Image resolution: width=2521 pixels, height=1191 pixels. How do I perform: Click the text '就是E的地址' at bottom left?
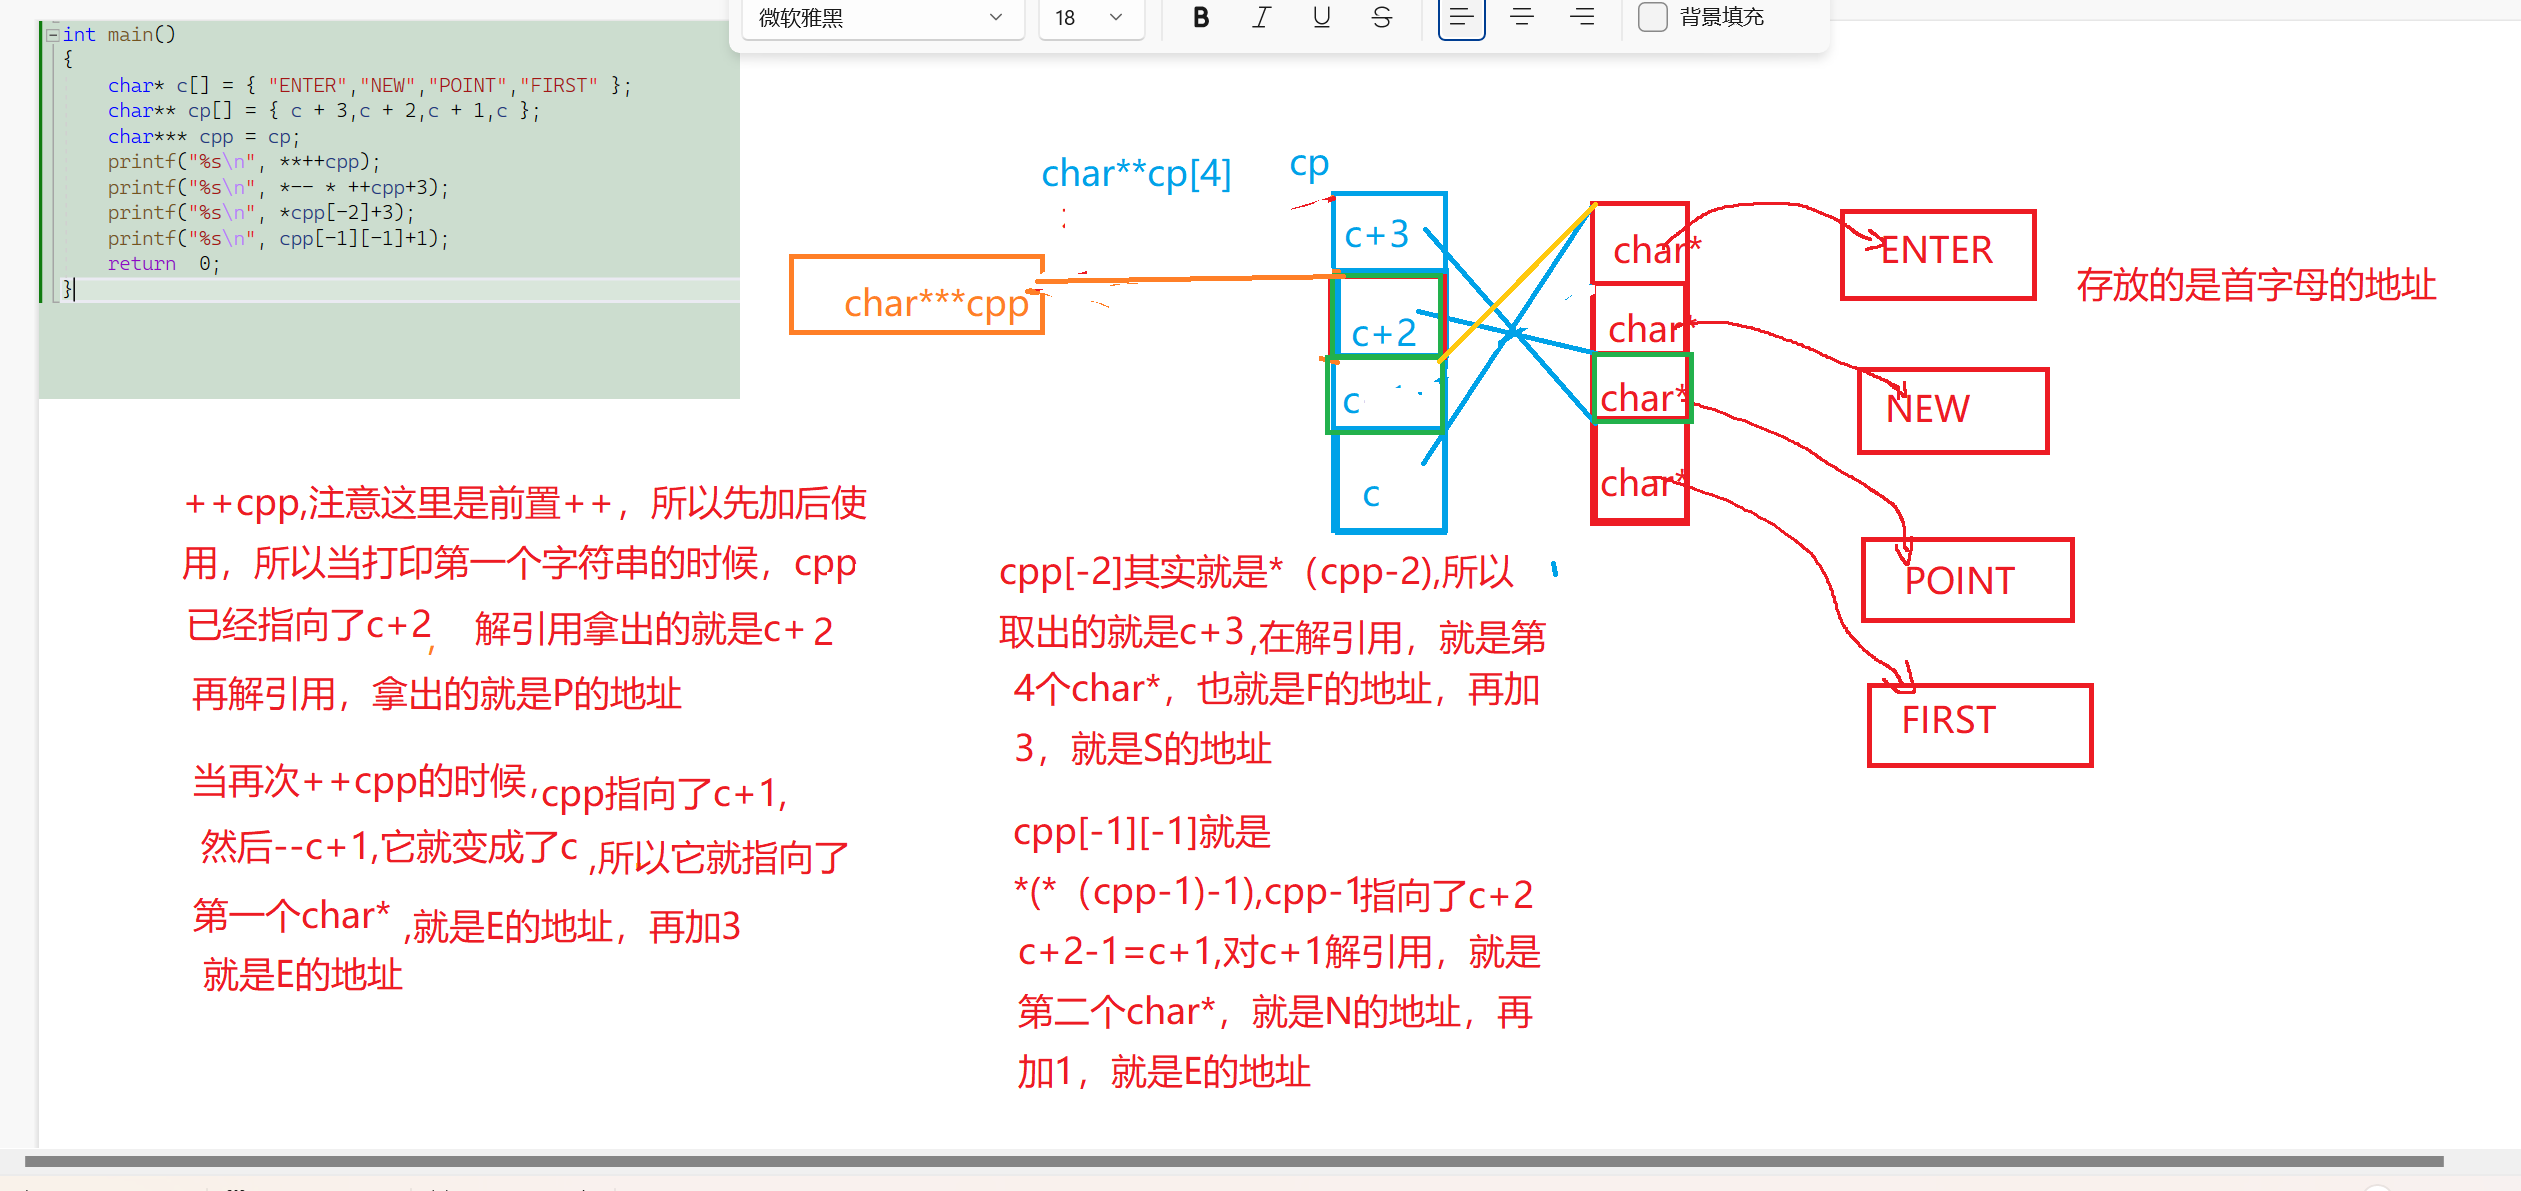pos(303,974)
